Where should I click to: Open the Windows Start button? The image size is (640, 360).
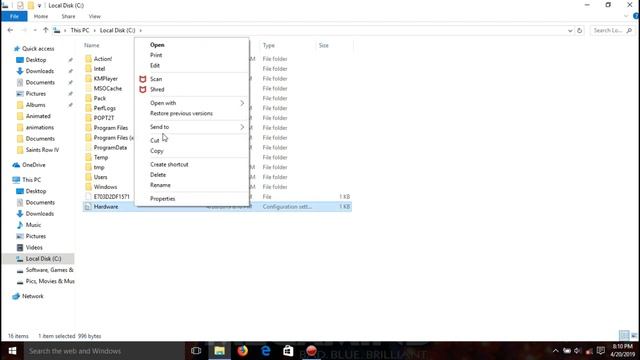point(12,351)
